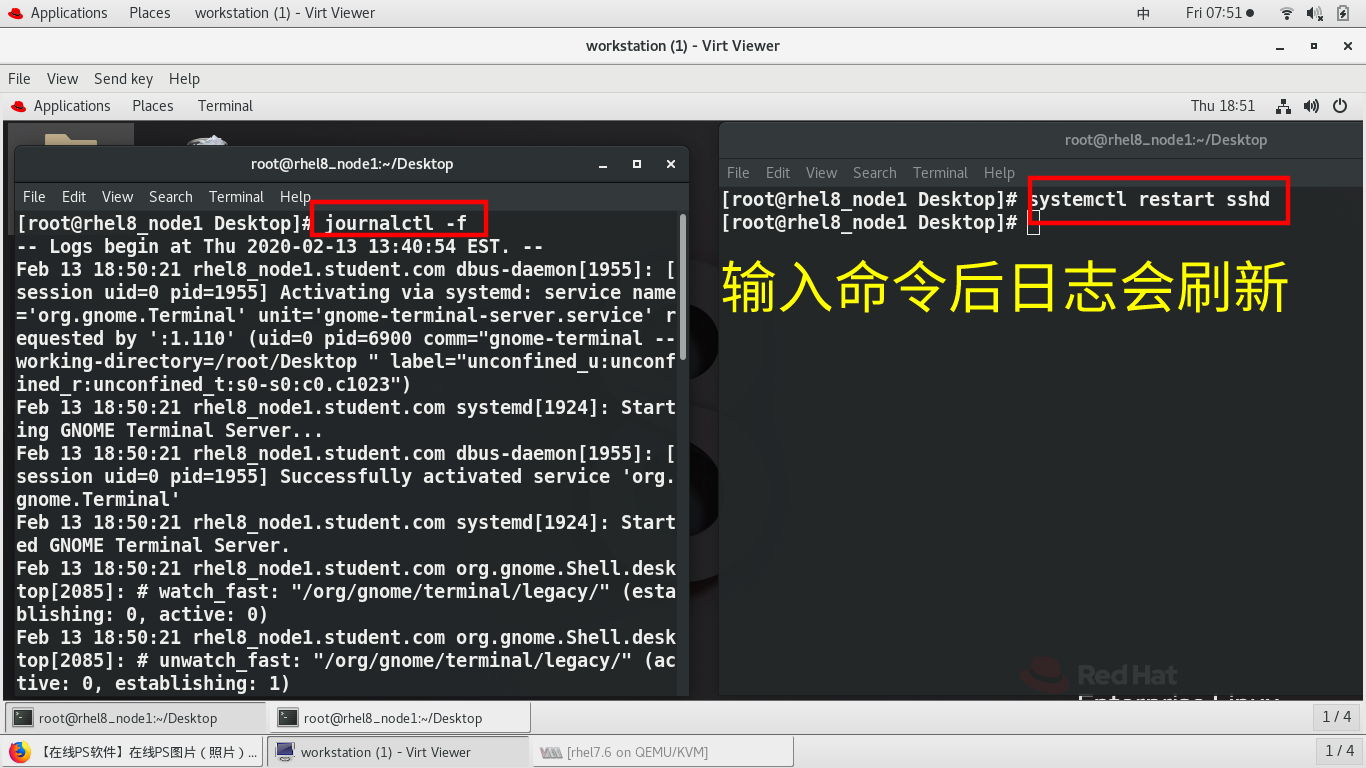Click the unwatch_fast log line
This screenshot has width=1366, height=768.
click(x=346, y=660)
